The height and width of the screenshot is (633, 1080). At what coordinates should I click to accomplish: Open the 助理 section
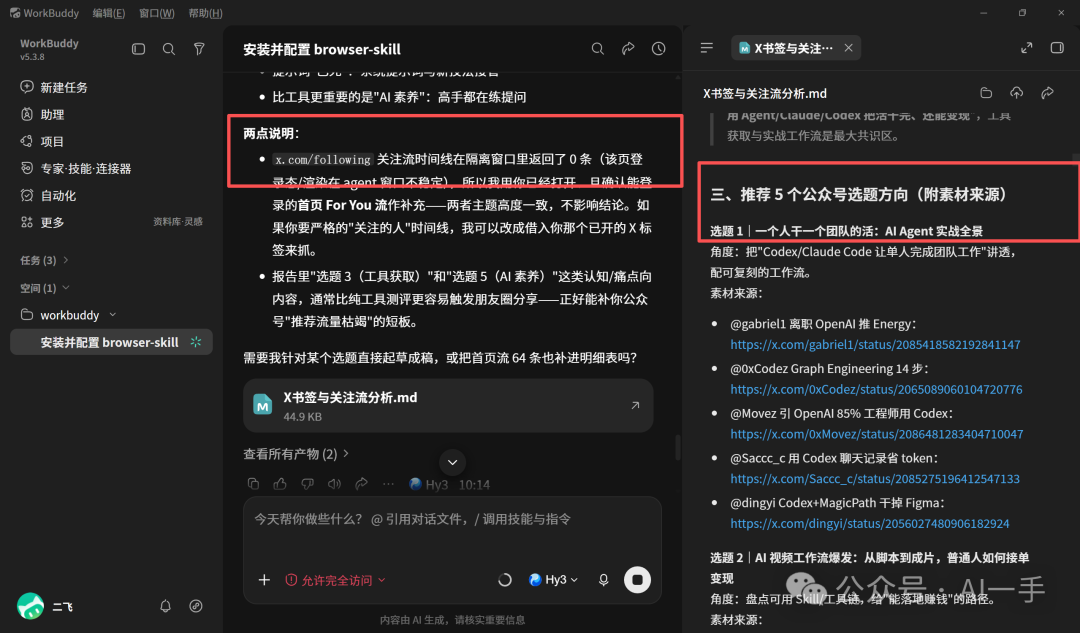click(42, 114)
